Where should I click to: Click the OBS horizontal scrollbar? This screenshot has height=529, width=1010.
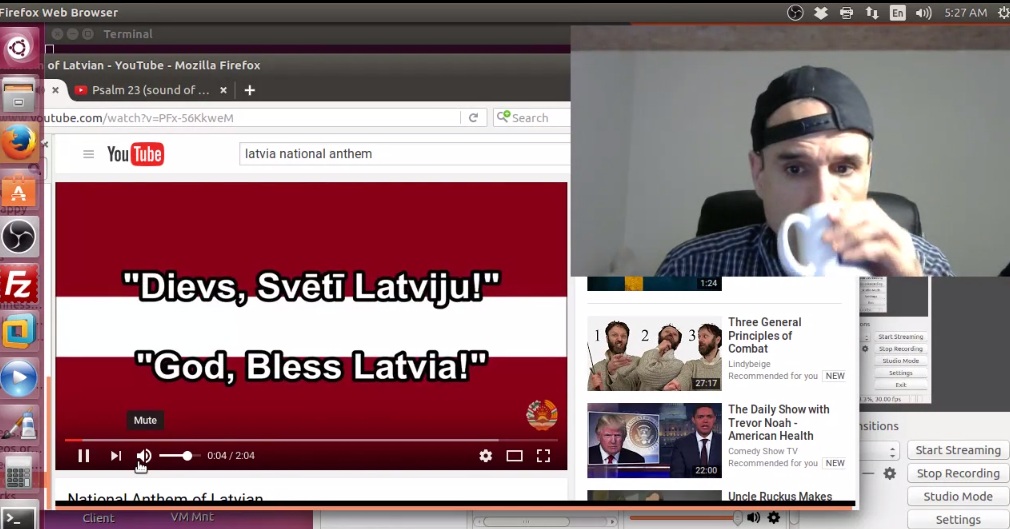tap(546, 521)
